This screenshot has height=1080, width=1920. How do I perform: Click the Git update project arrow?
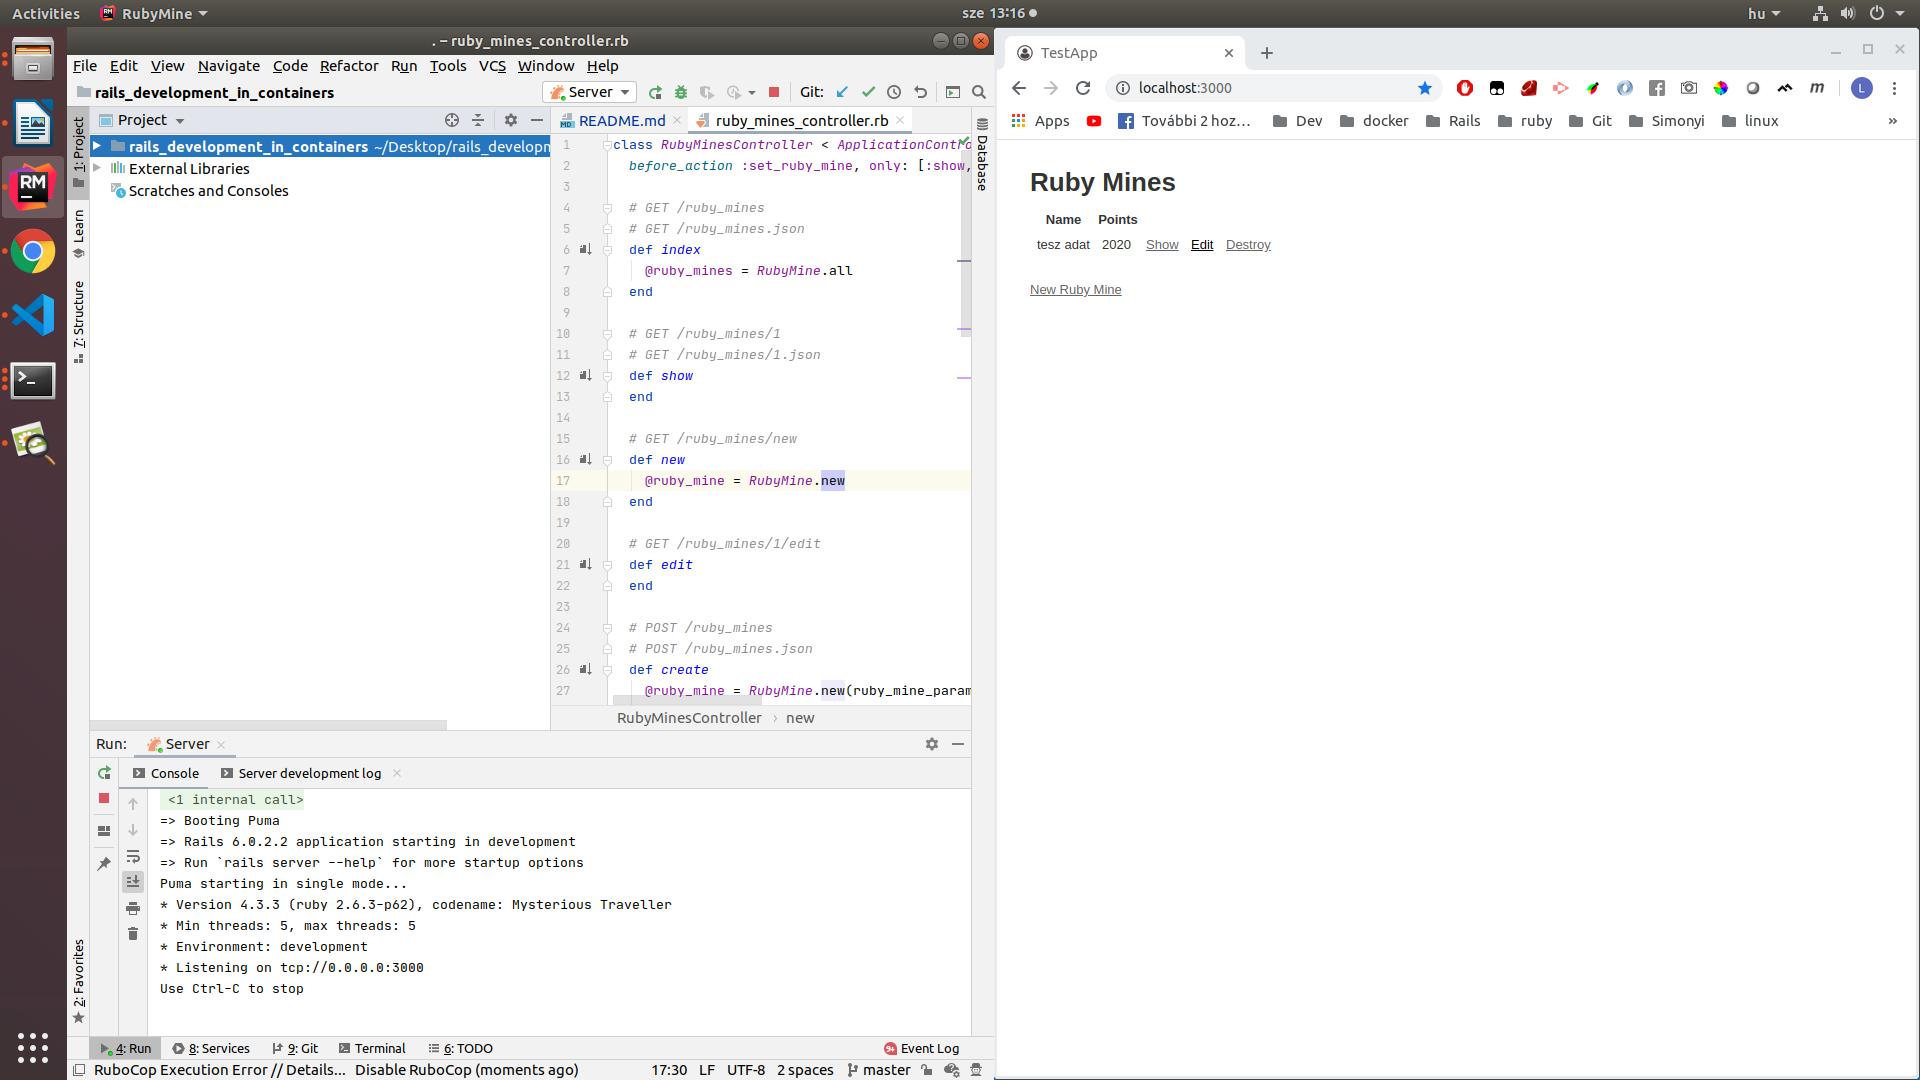(842, 92)
